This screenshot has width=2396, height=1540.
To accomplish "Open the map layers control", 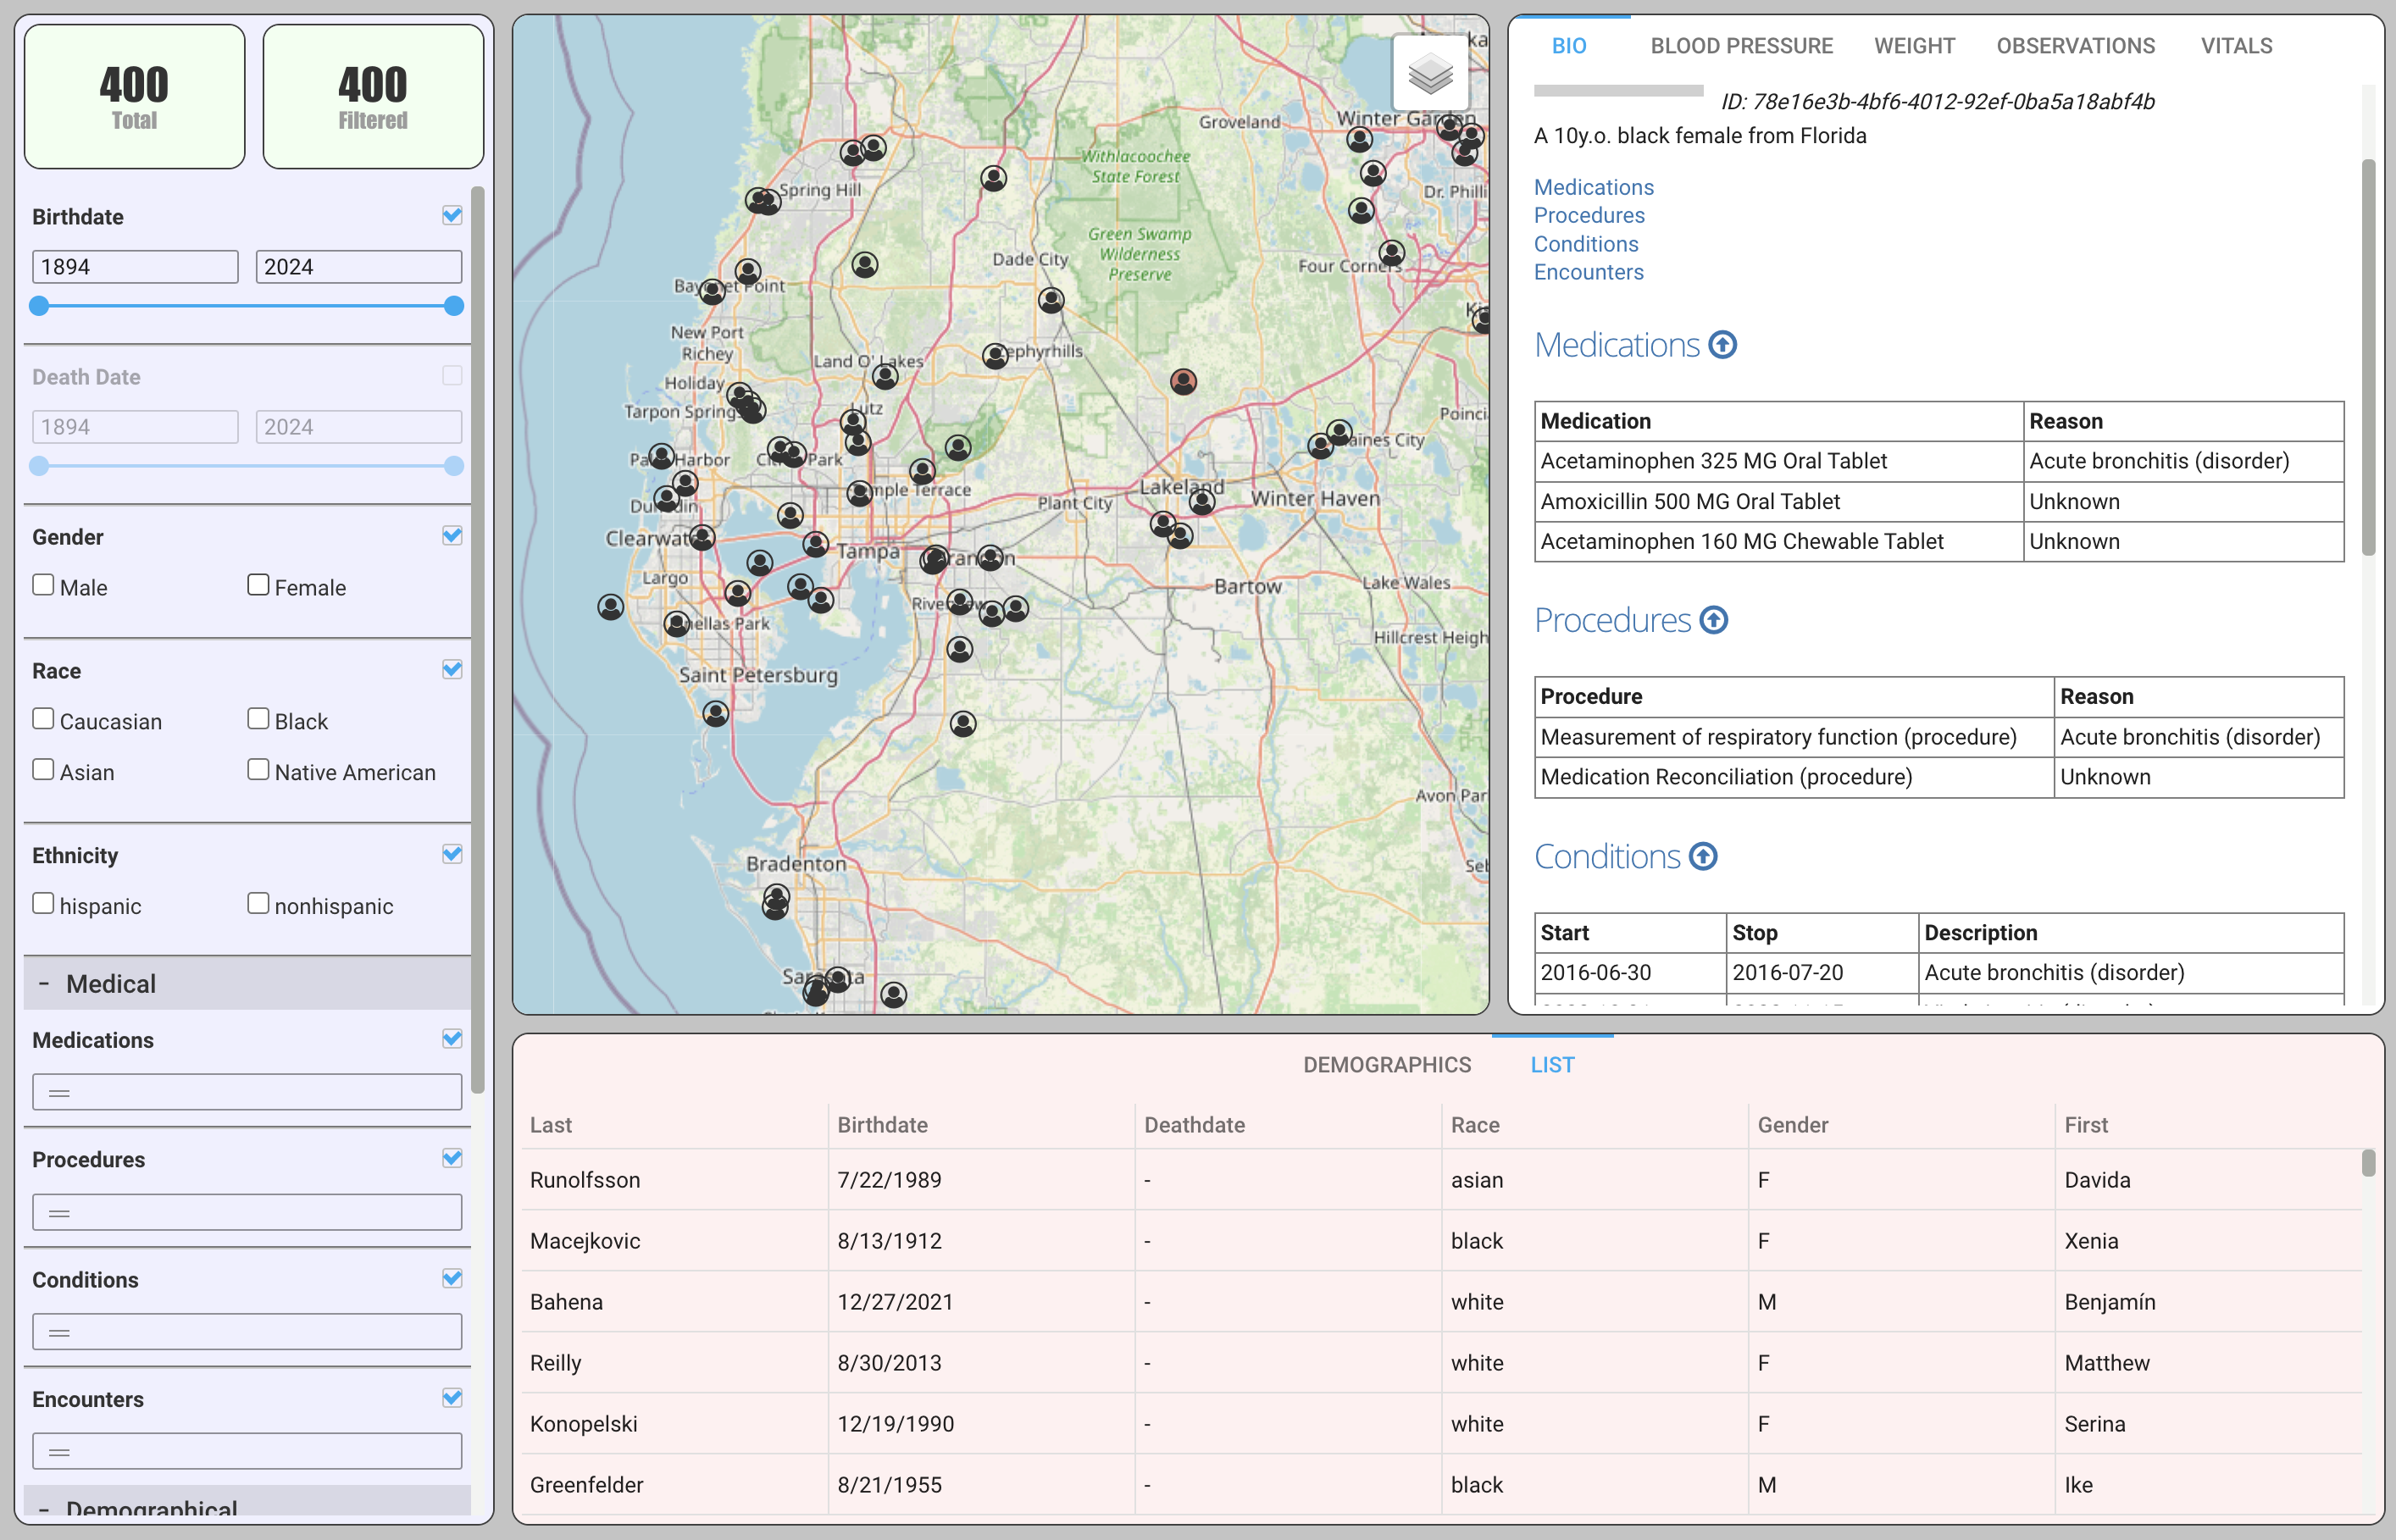I will 1430,73.
